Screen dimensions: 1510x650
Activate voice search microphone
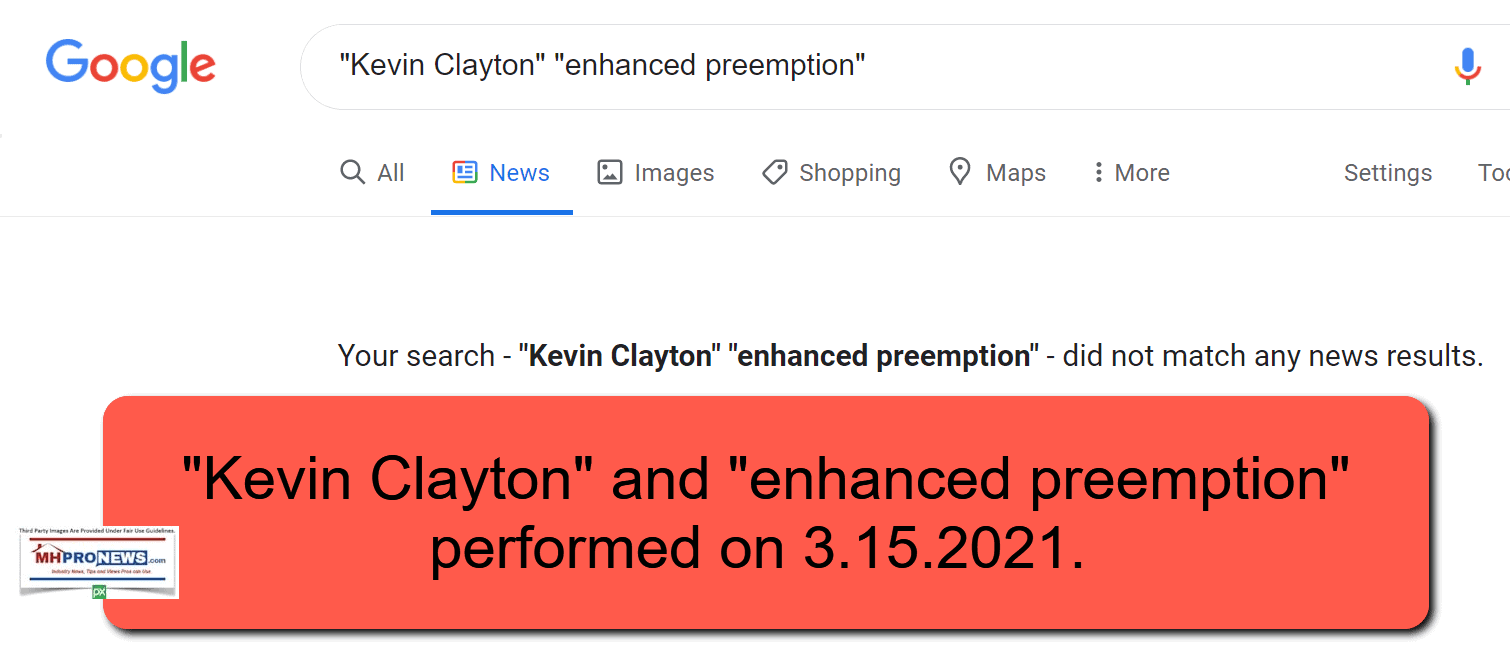(1467, 66)
